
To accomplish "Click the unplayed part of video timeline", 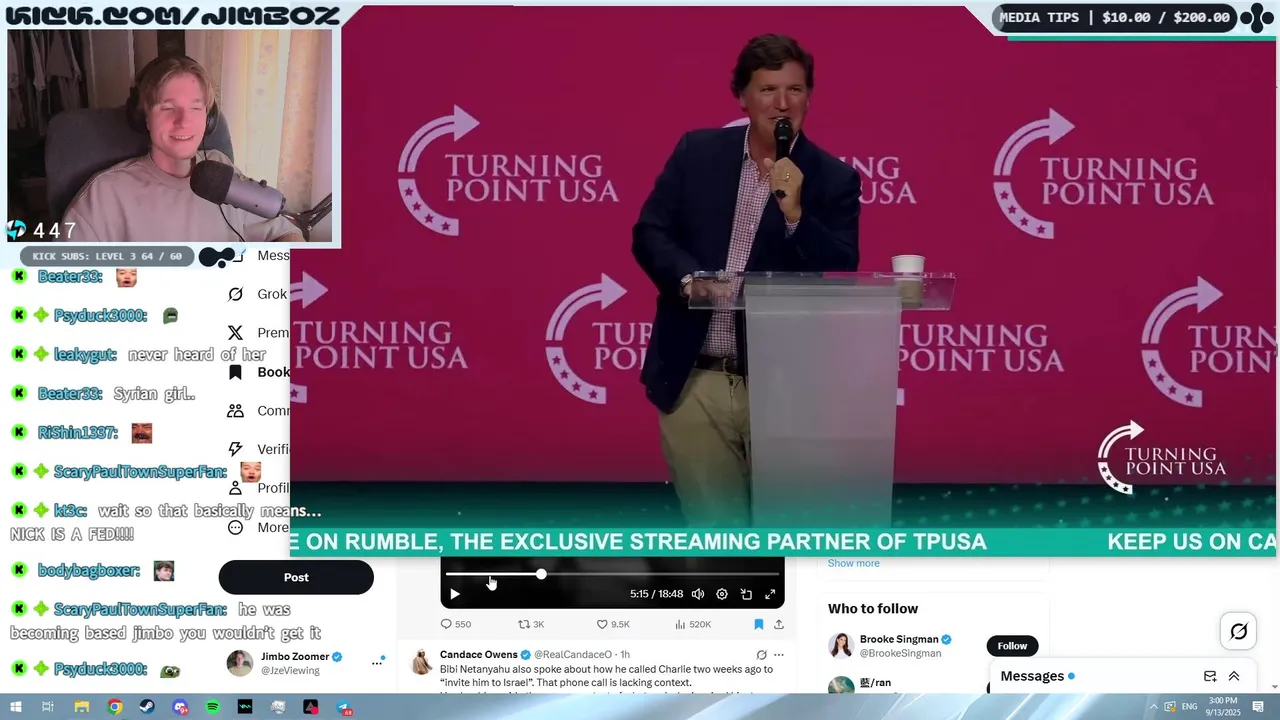I will click(660, 574).
